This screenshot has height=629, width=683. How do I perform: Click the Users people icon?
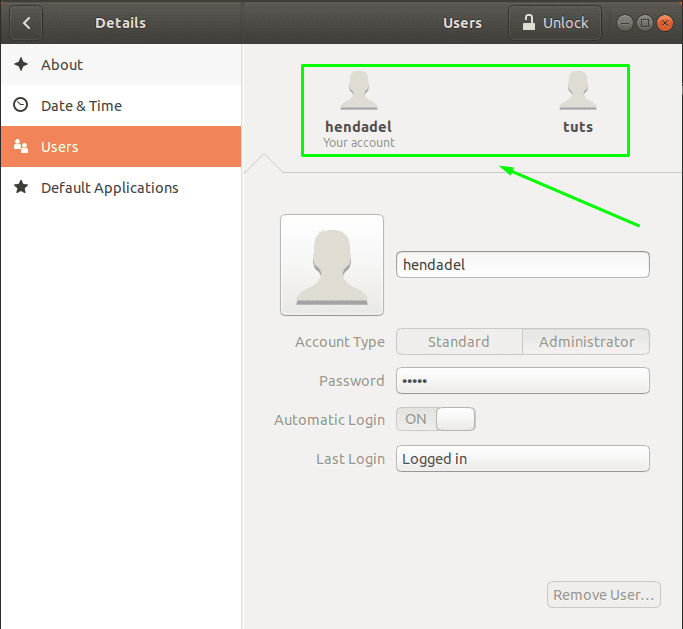[21, 146]
